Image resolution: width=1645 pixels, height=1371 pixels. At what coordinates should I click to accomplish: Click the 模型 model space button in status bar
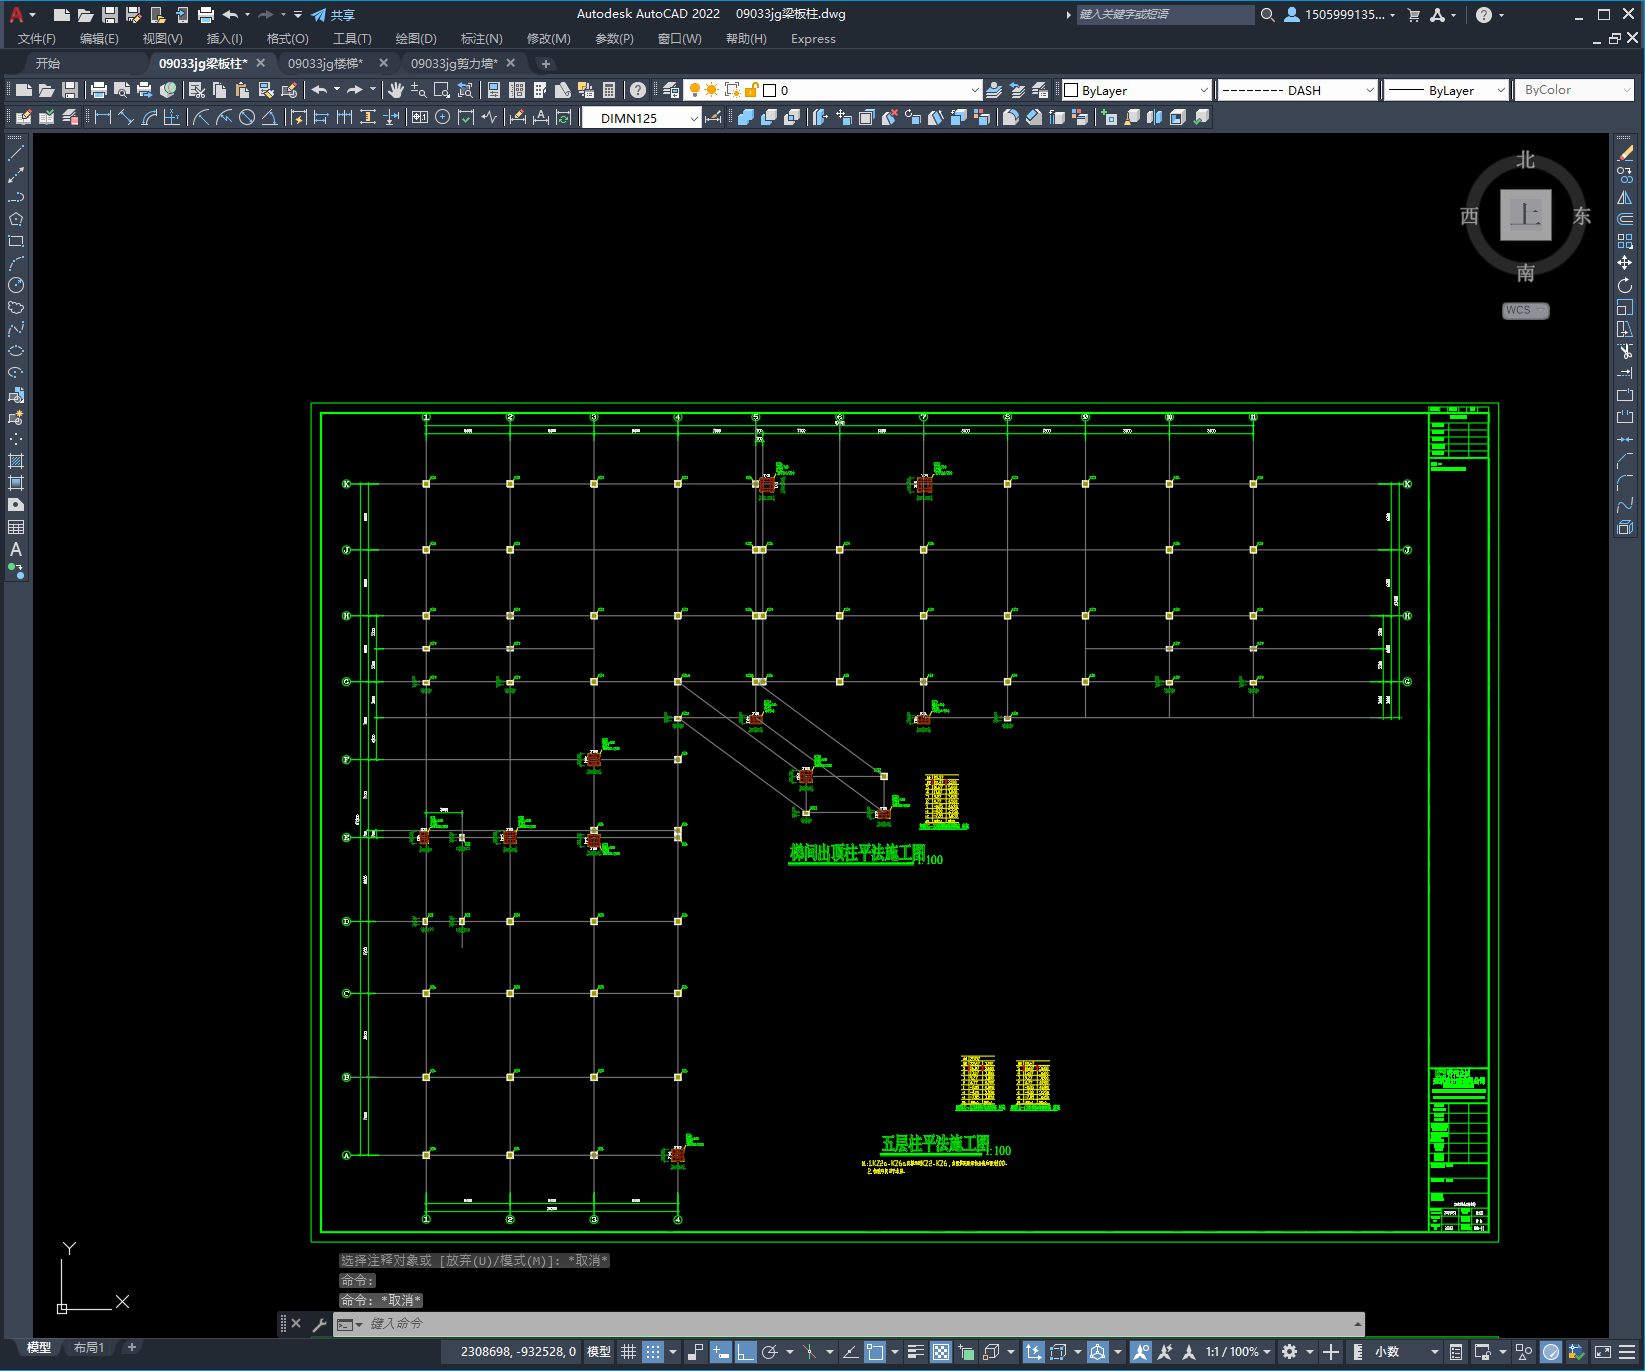click(x=599, y=1352)
